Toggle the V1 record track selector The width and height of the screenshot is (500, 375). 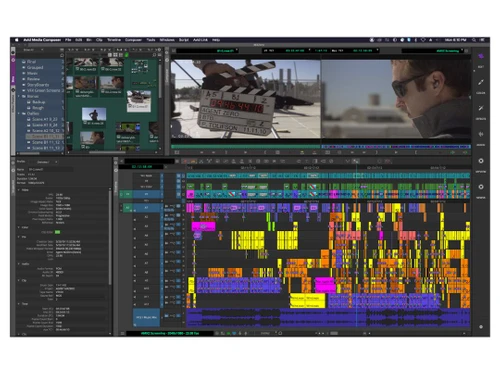pyautogui.click(x=146, y=194)
